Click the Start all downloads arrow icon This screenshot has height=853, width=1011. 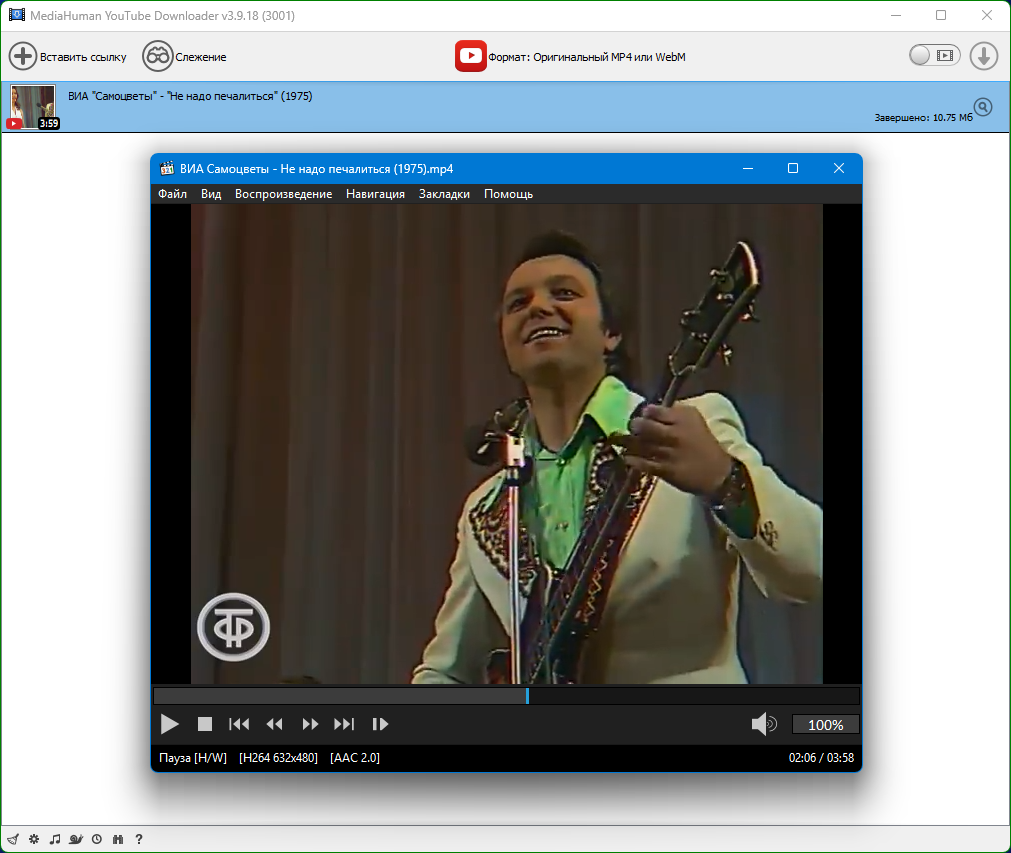pos(984,56)
